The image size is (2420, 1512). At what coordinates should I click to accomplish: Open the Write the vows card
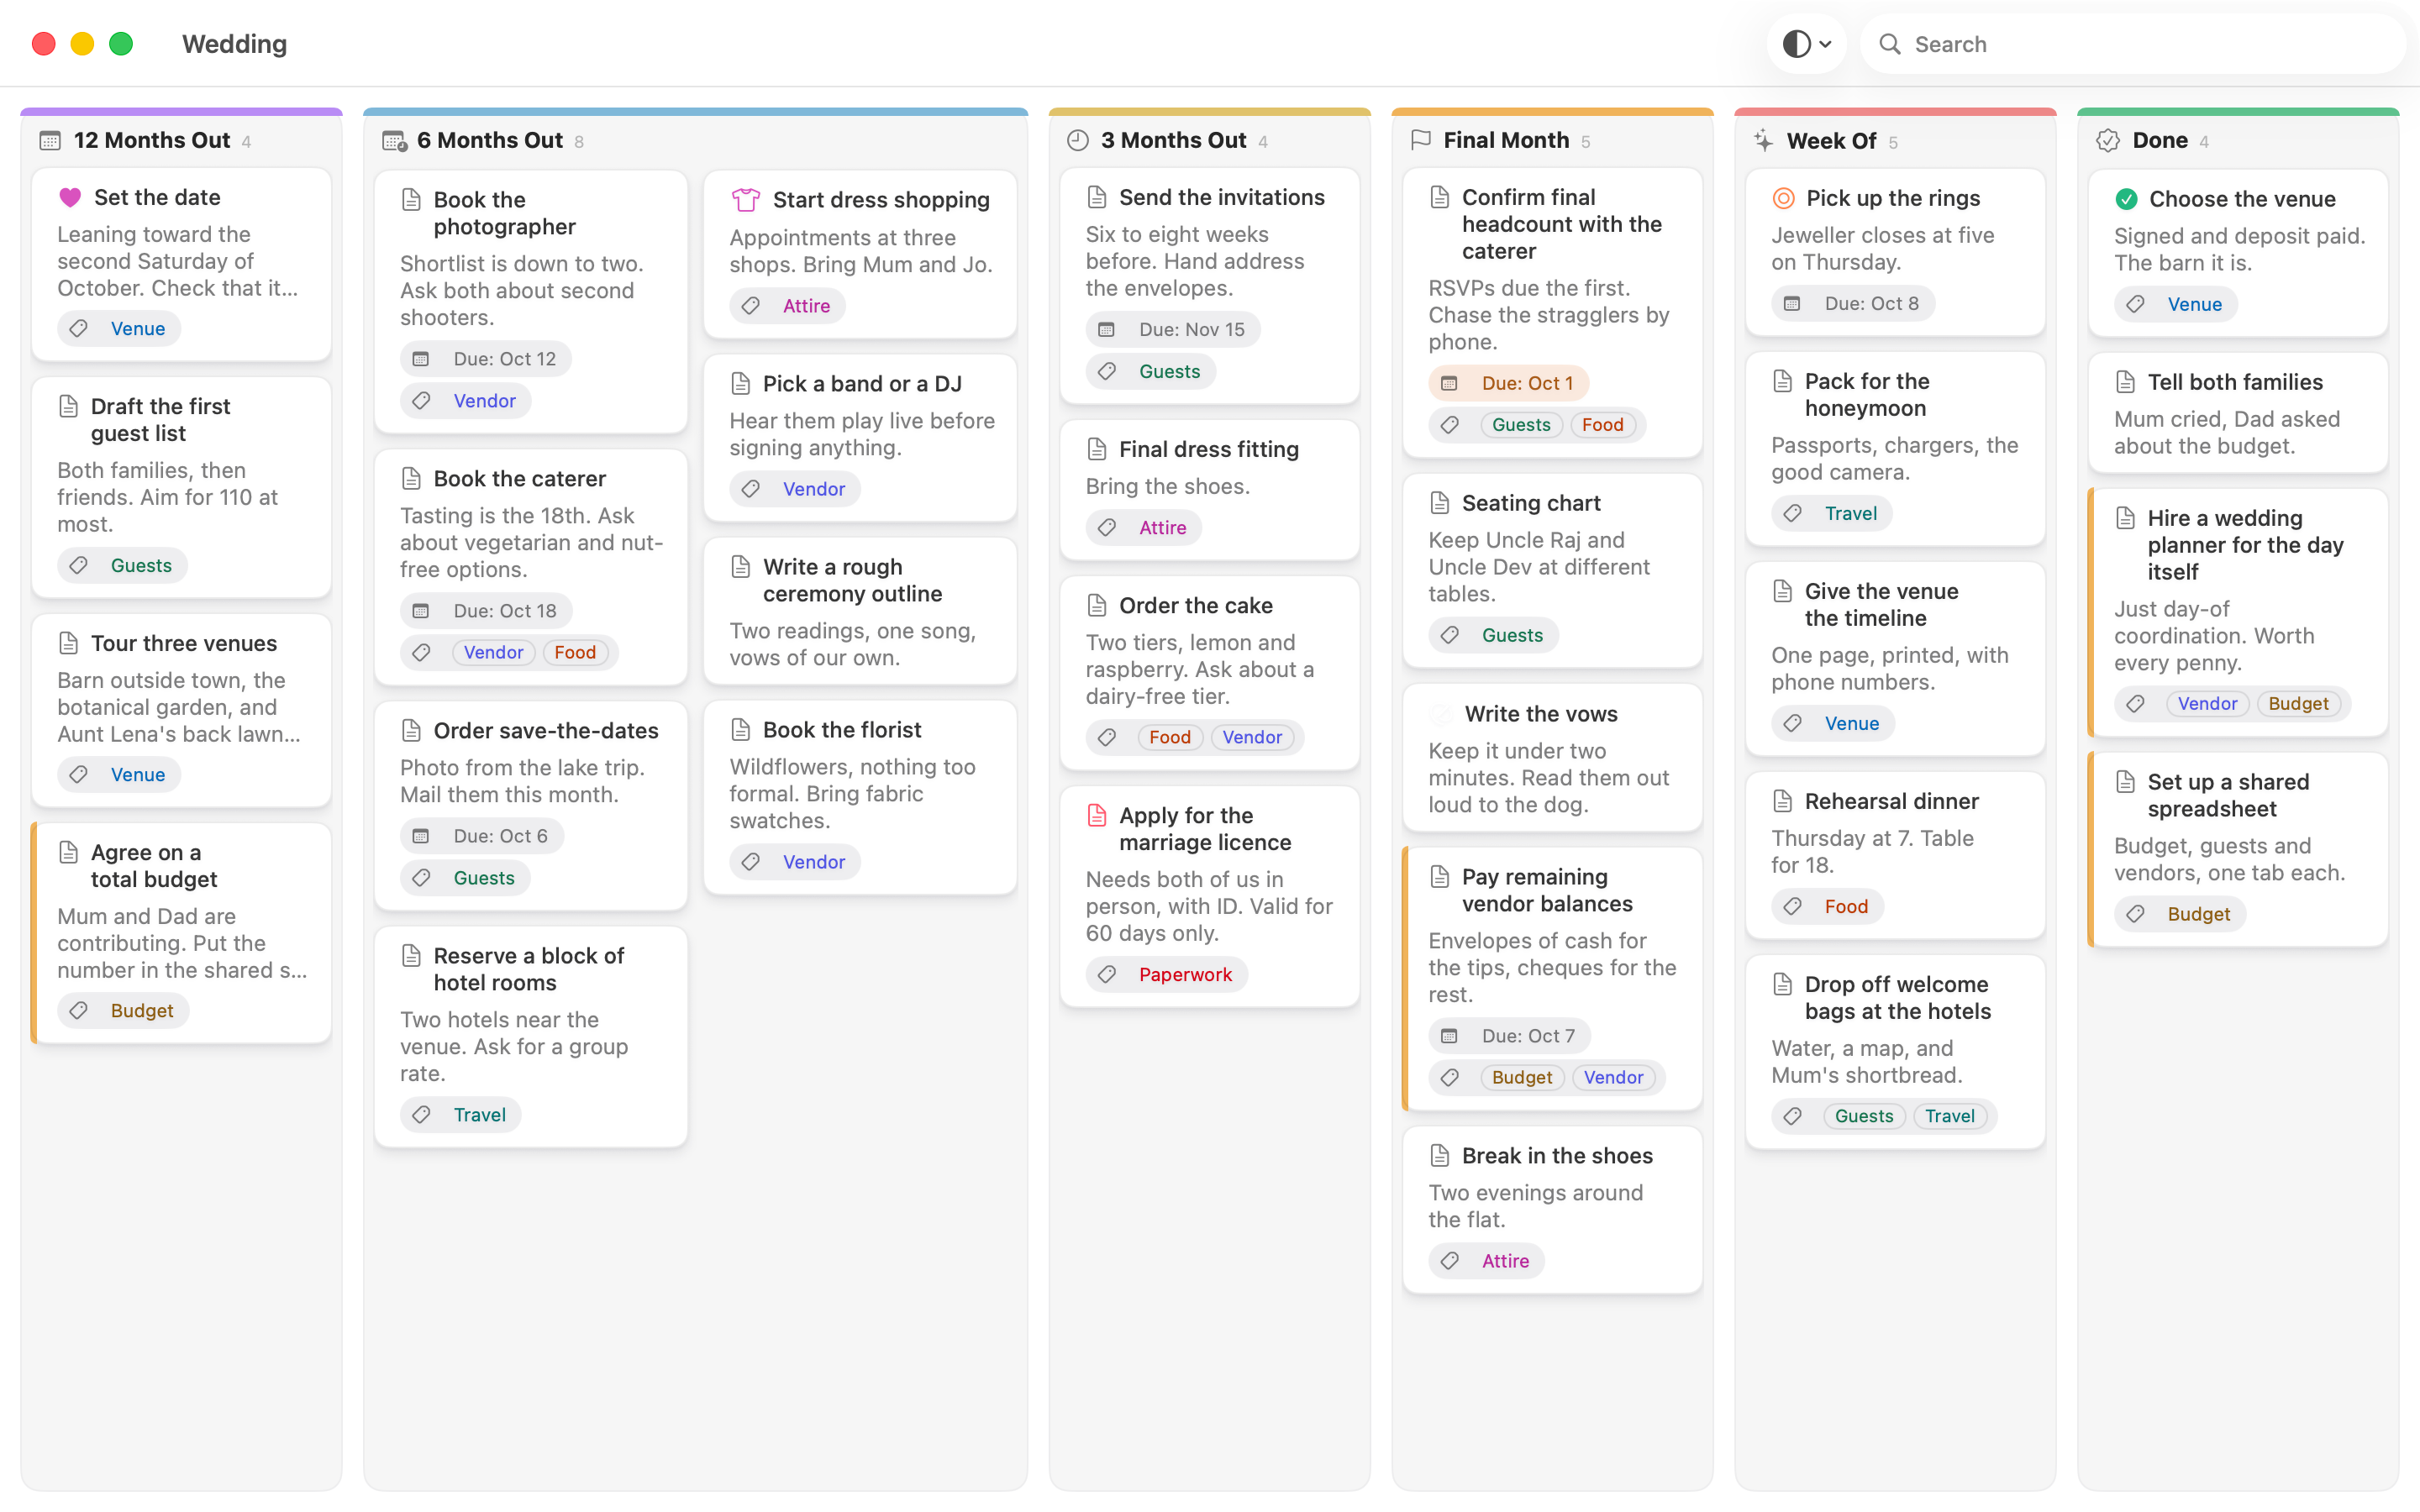(x=1552, y=758)
